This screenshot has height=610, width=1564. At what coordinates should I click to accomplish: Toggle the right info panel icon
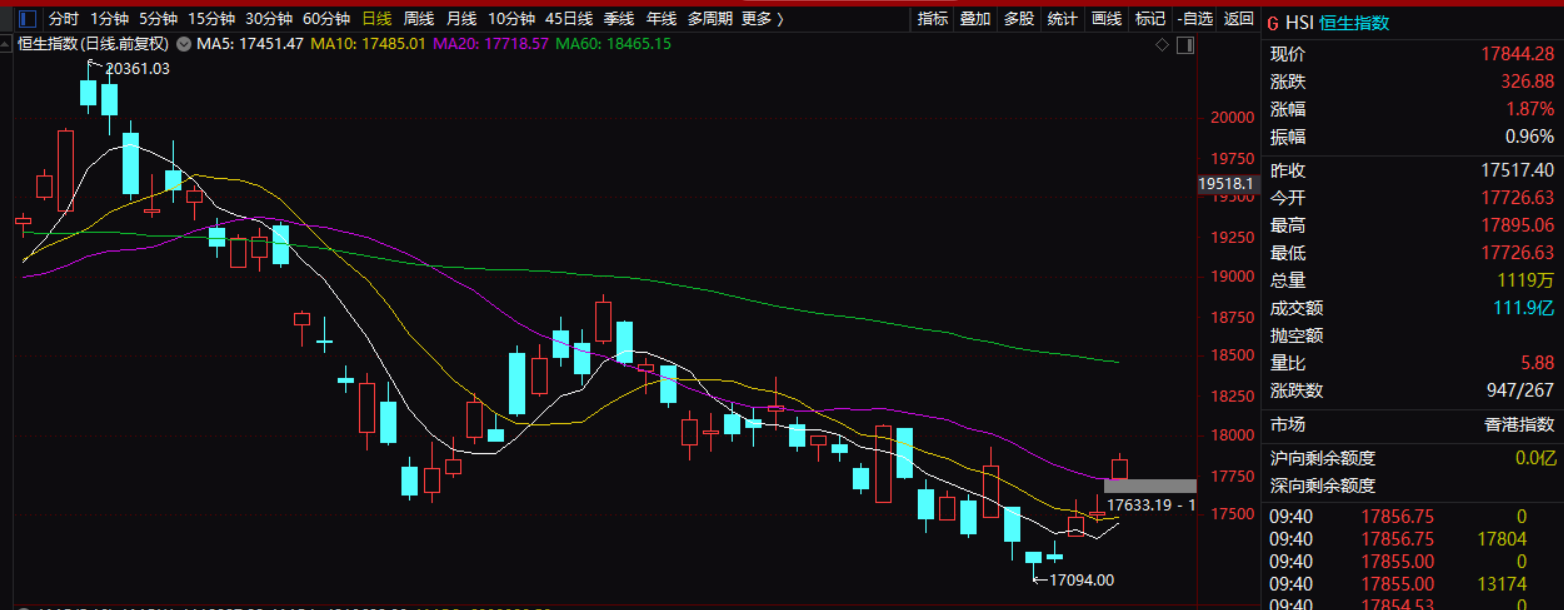point(1185,45)
